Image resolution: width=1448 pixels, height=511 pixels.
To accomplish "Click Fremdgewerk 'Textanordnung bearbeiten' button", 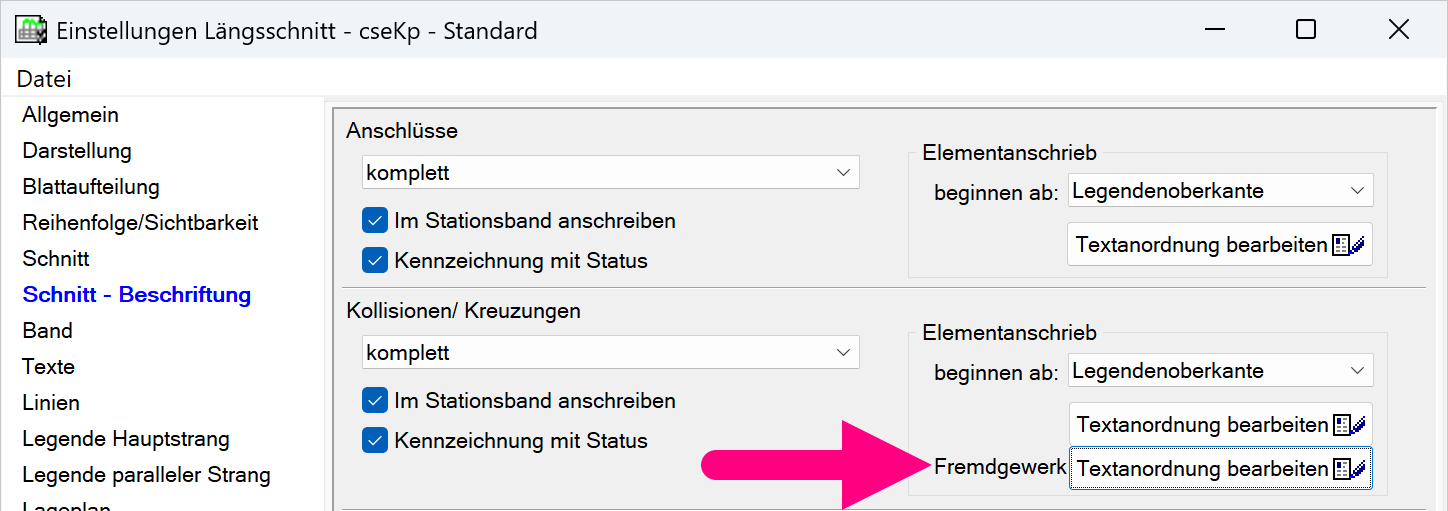I will (x=1220, y=469).
